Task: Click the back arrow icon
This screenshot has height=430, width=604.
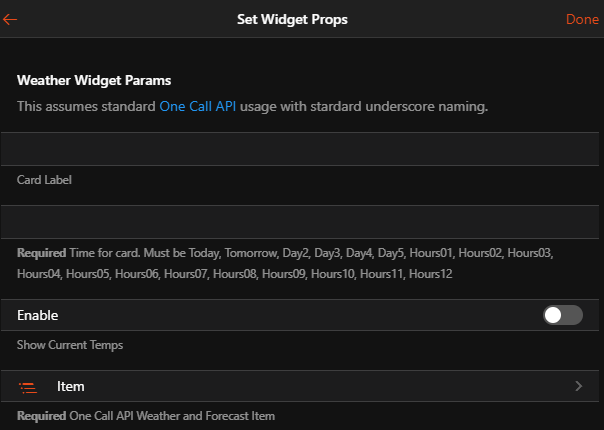Action: (11, 19)
